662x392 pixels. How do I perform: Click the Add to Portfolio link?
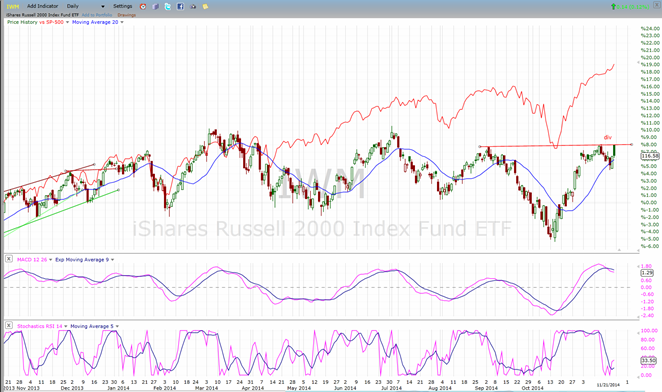(x=97, y=15)
